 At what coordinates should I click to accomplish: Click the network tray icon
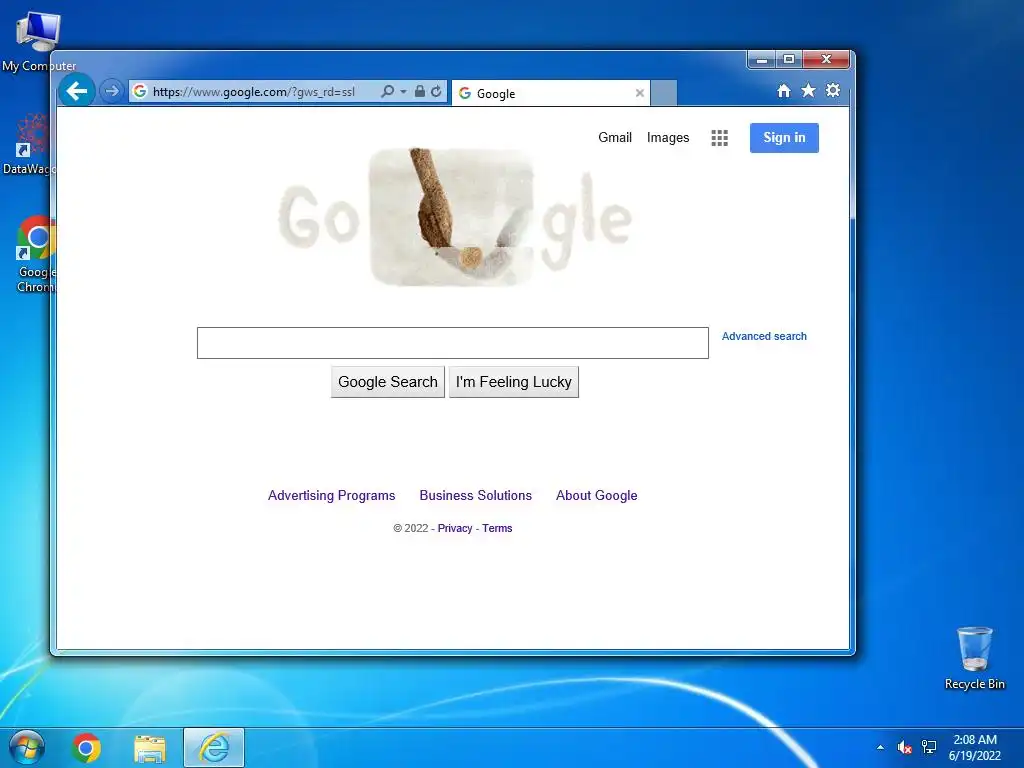[929, 748]
